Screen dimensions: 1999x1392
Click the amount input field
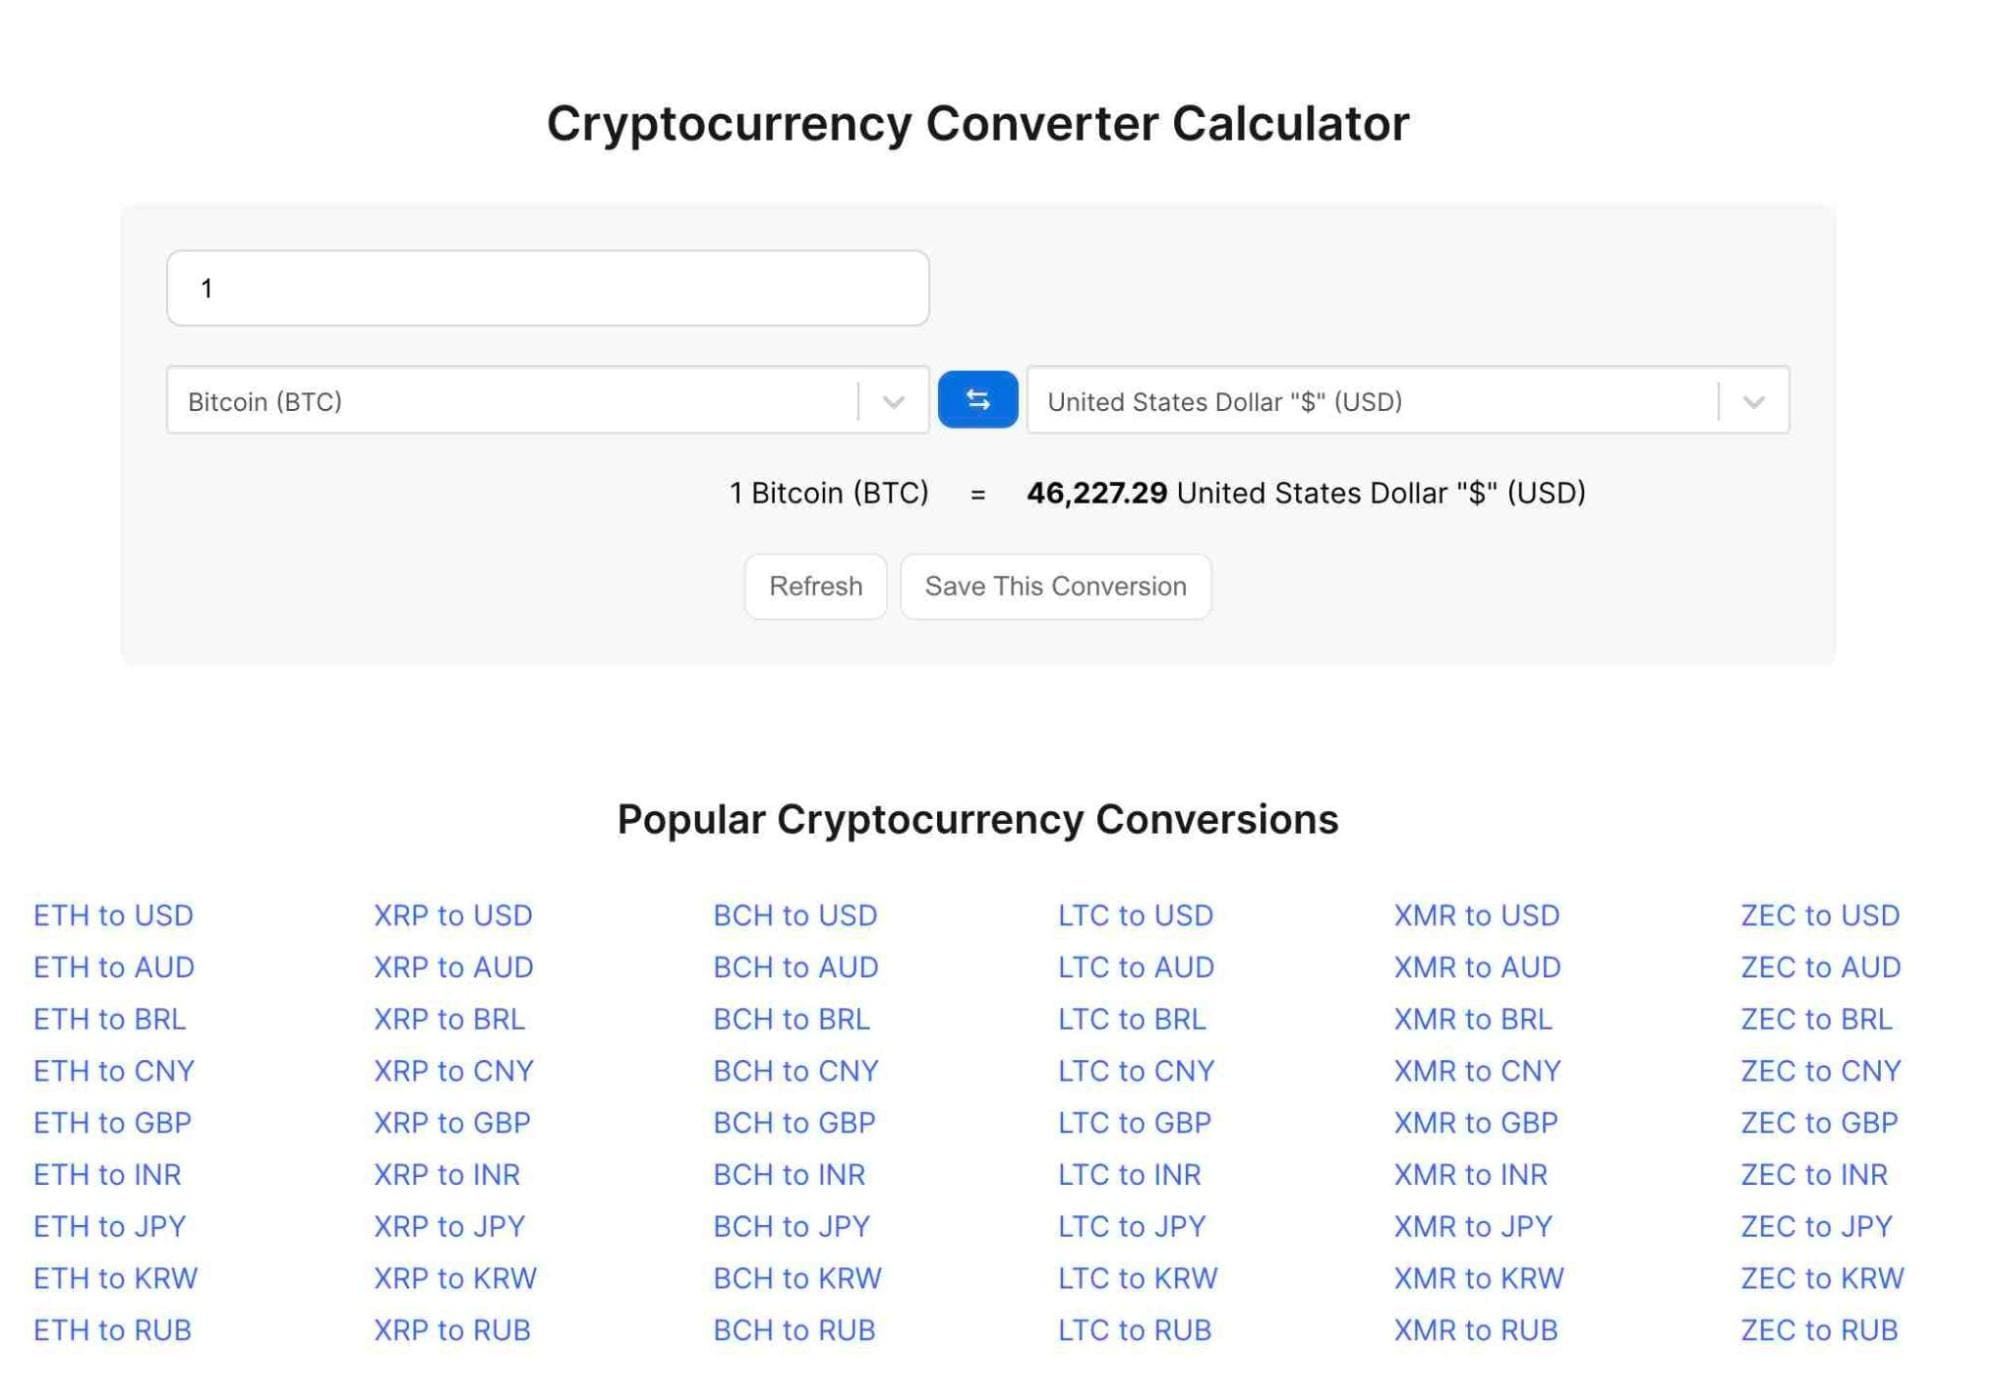[548, 287]
